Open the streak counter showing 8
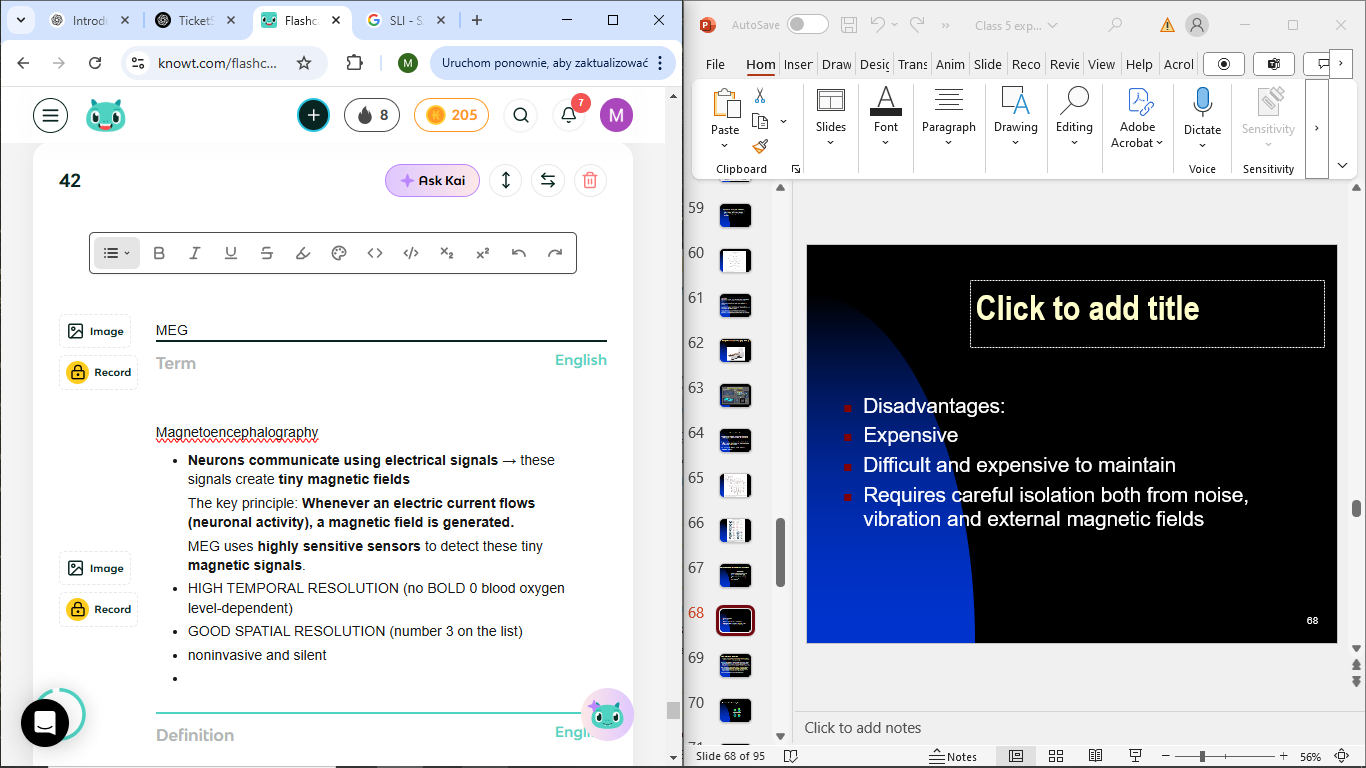The height and width of the screenshot is (768, 1366). click(x=372, y=115)
